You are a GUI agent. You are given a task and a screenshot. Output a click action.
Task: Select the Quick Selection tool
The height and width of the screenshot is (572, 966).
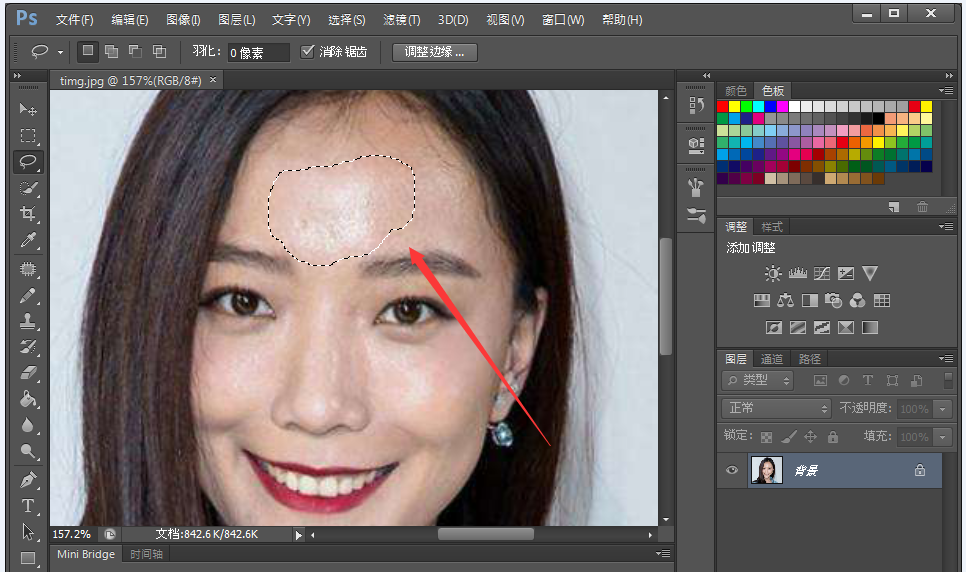coord(28,188)
